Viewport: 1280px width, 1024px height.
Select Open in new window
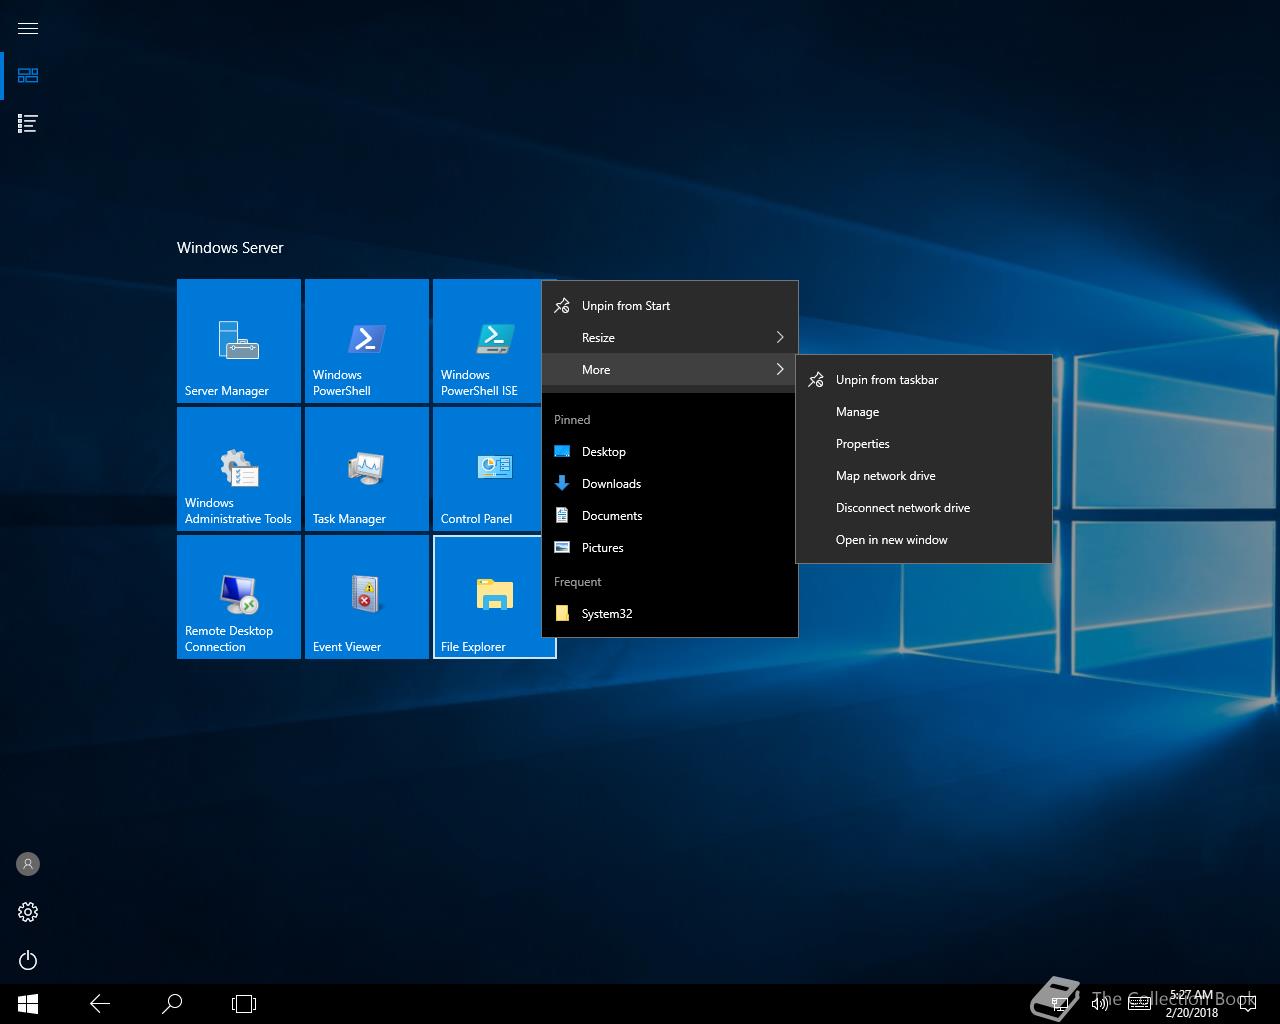924,540
